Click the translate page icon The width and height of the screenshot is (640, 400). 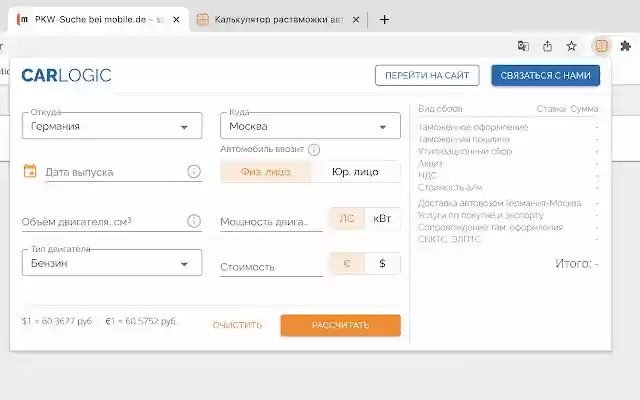(x=523, y=46)
